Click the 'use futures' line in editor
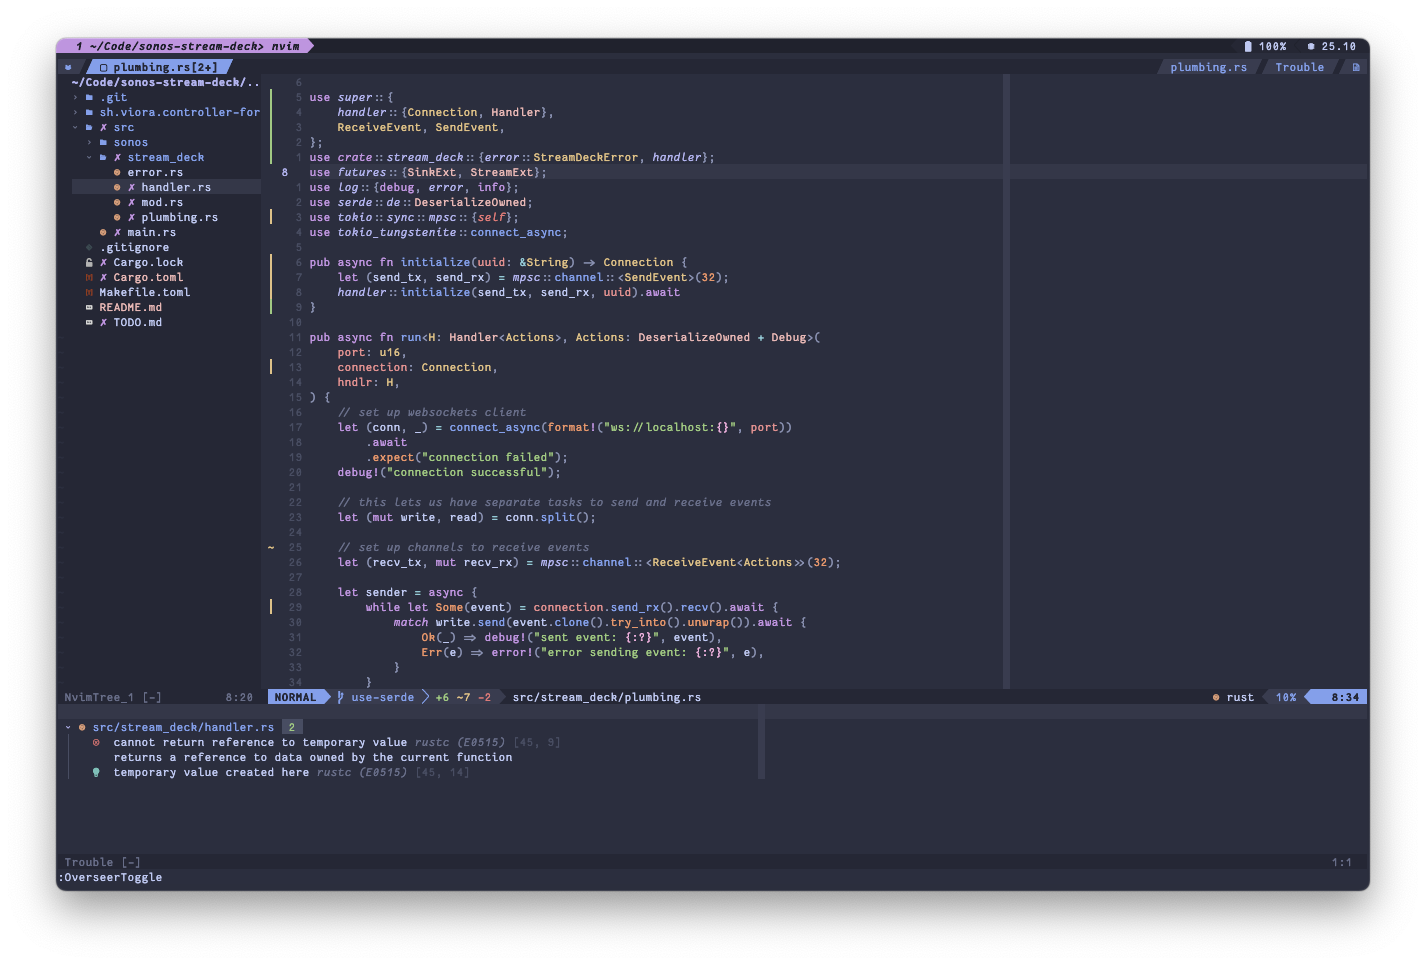The height and width of the screenshot is (965, 1426). pyautogui.click(x=428, y=173)
